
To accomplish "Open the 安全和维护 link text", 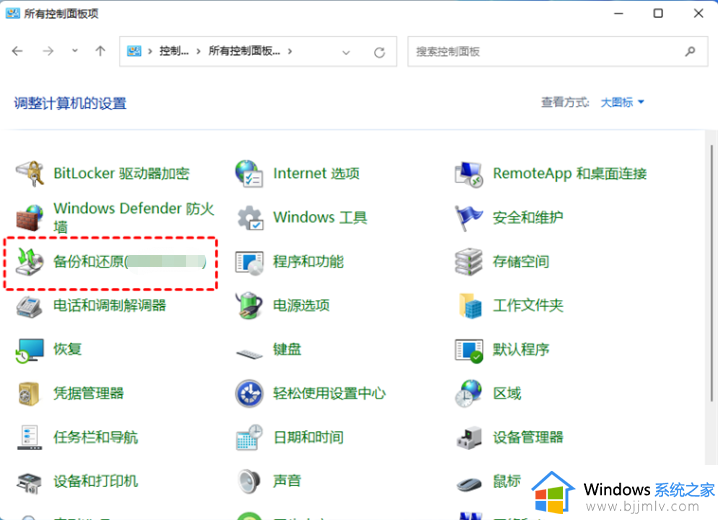I will click(x=528, y=217).
